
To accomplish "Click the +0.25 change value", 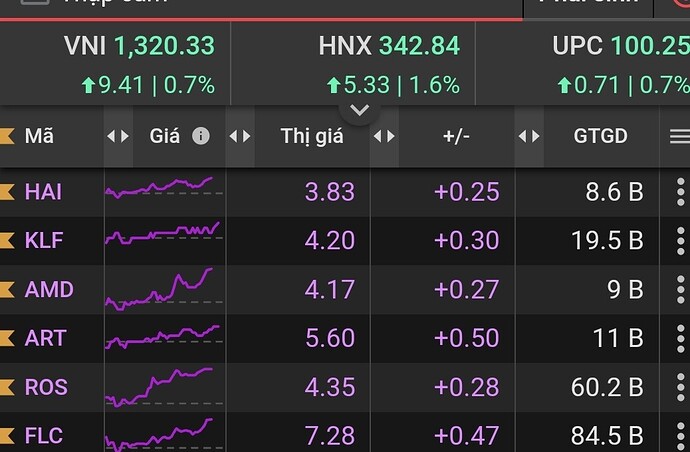I will point(467,192).
